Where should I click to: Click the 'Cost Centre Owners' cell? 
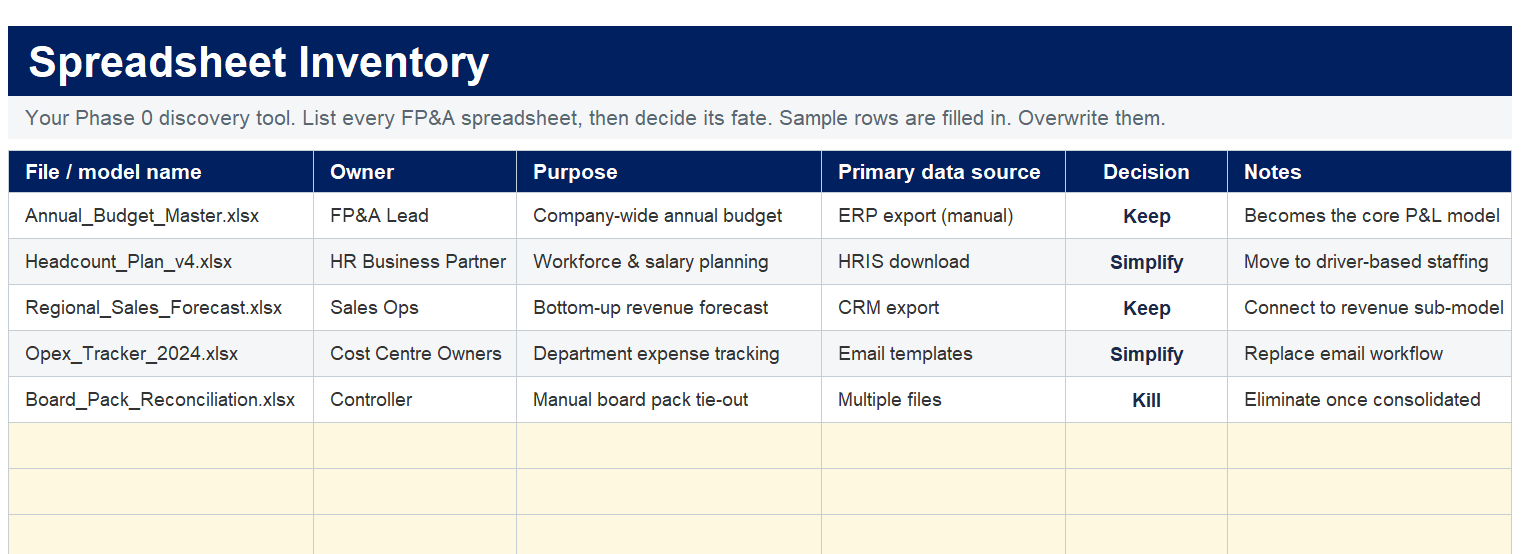(x=415, y=354)
